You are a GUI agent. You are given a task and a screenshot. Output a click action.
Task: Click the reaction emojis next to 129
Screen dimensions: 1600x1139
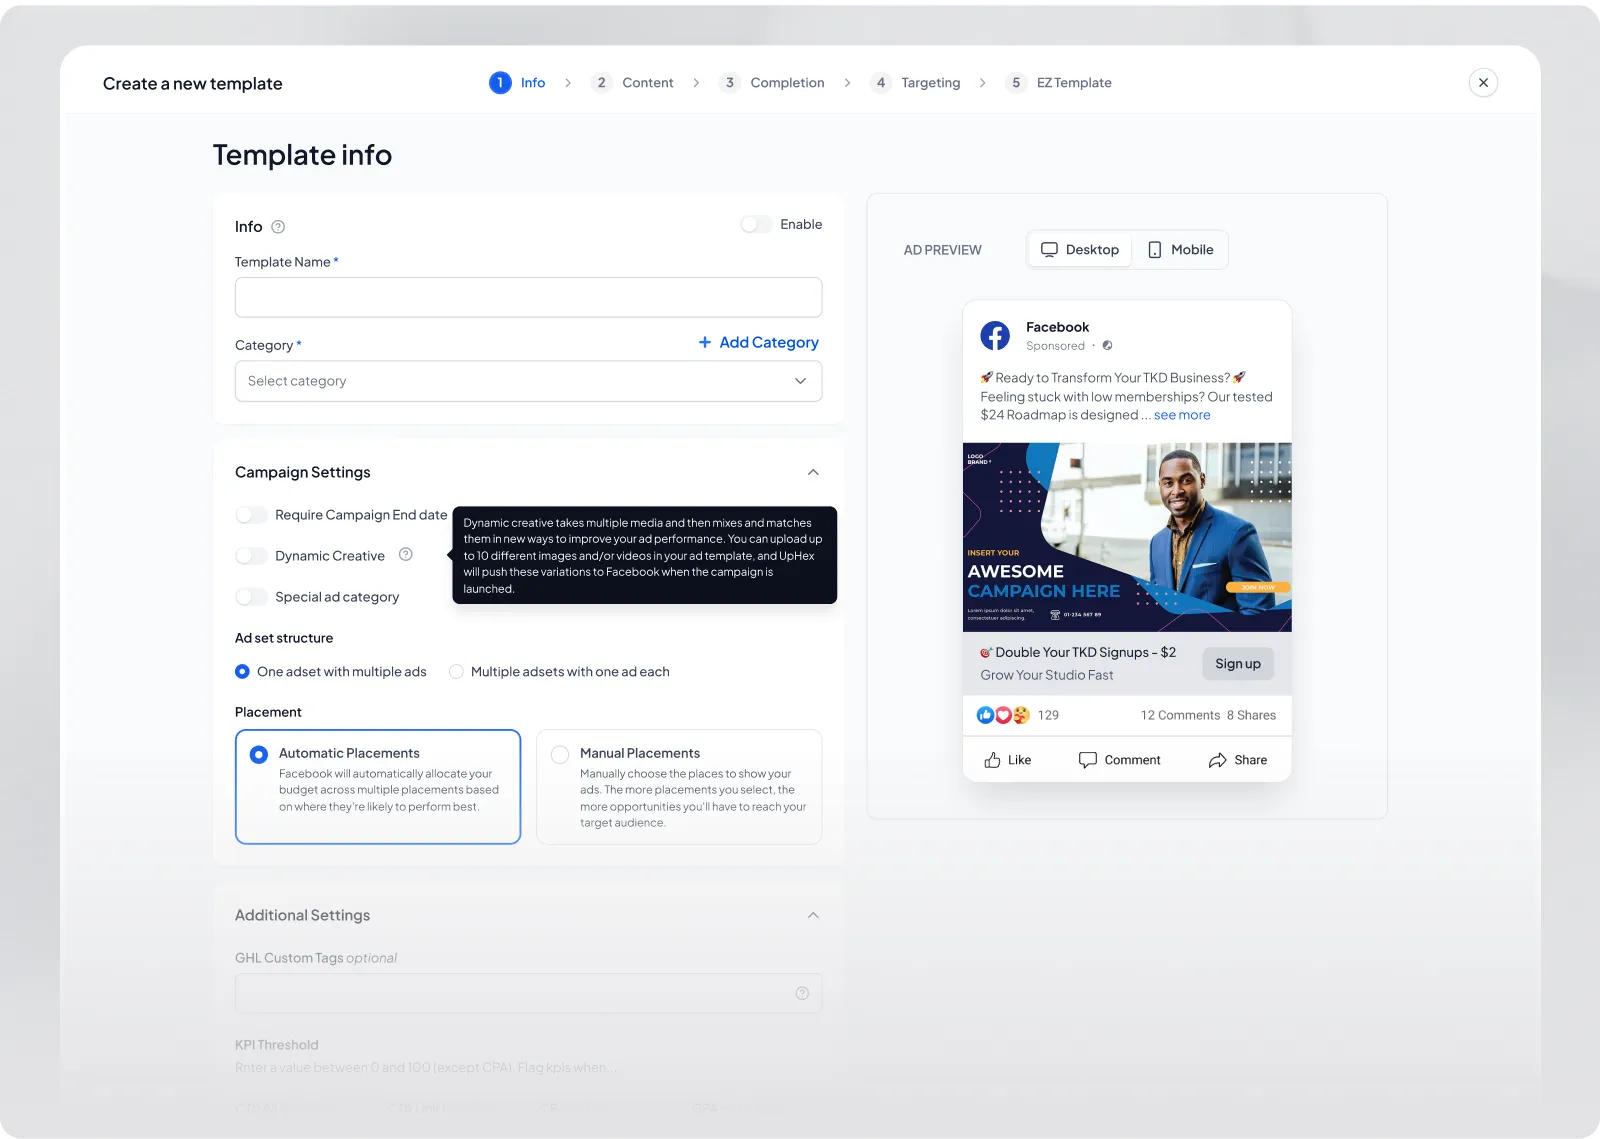1003,715
